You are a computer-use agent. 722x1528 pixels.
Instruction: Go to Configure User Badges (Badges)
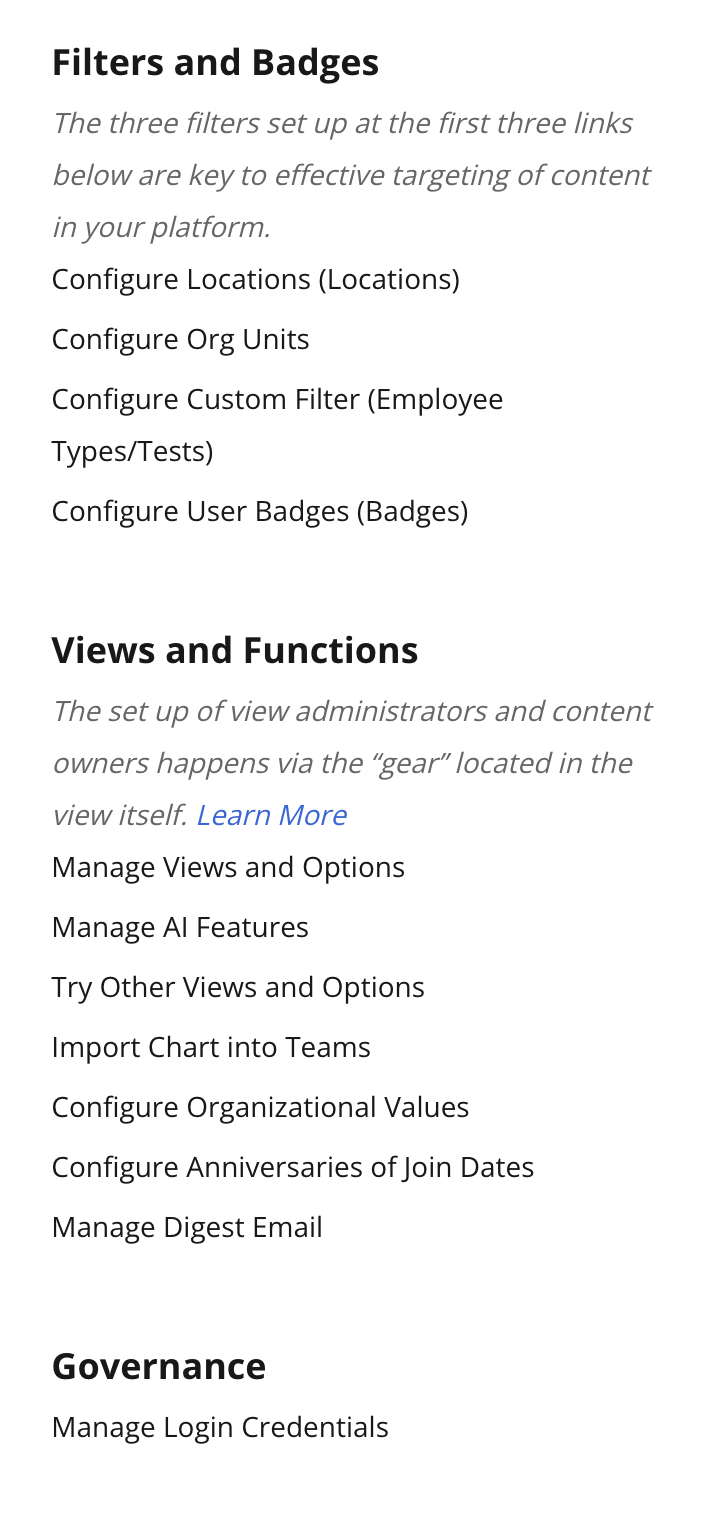(260, 512)
